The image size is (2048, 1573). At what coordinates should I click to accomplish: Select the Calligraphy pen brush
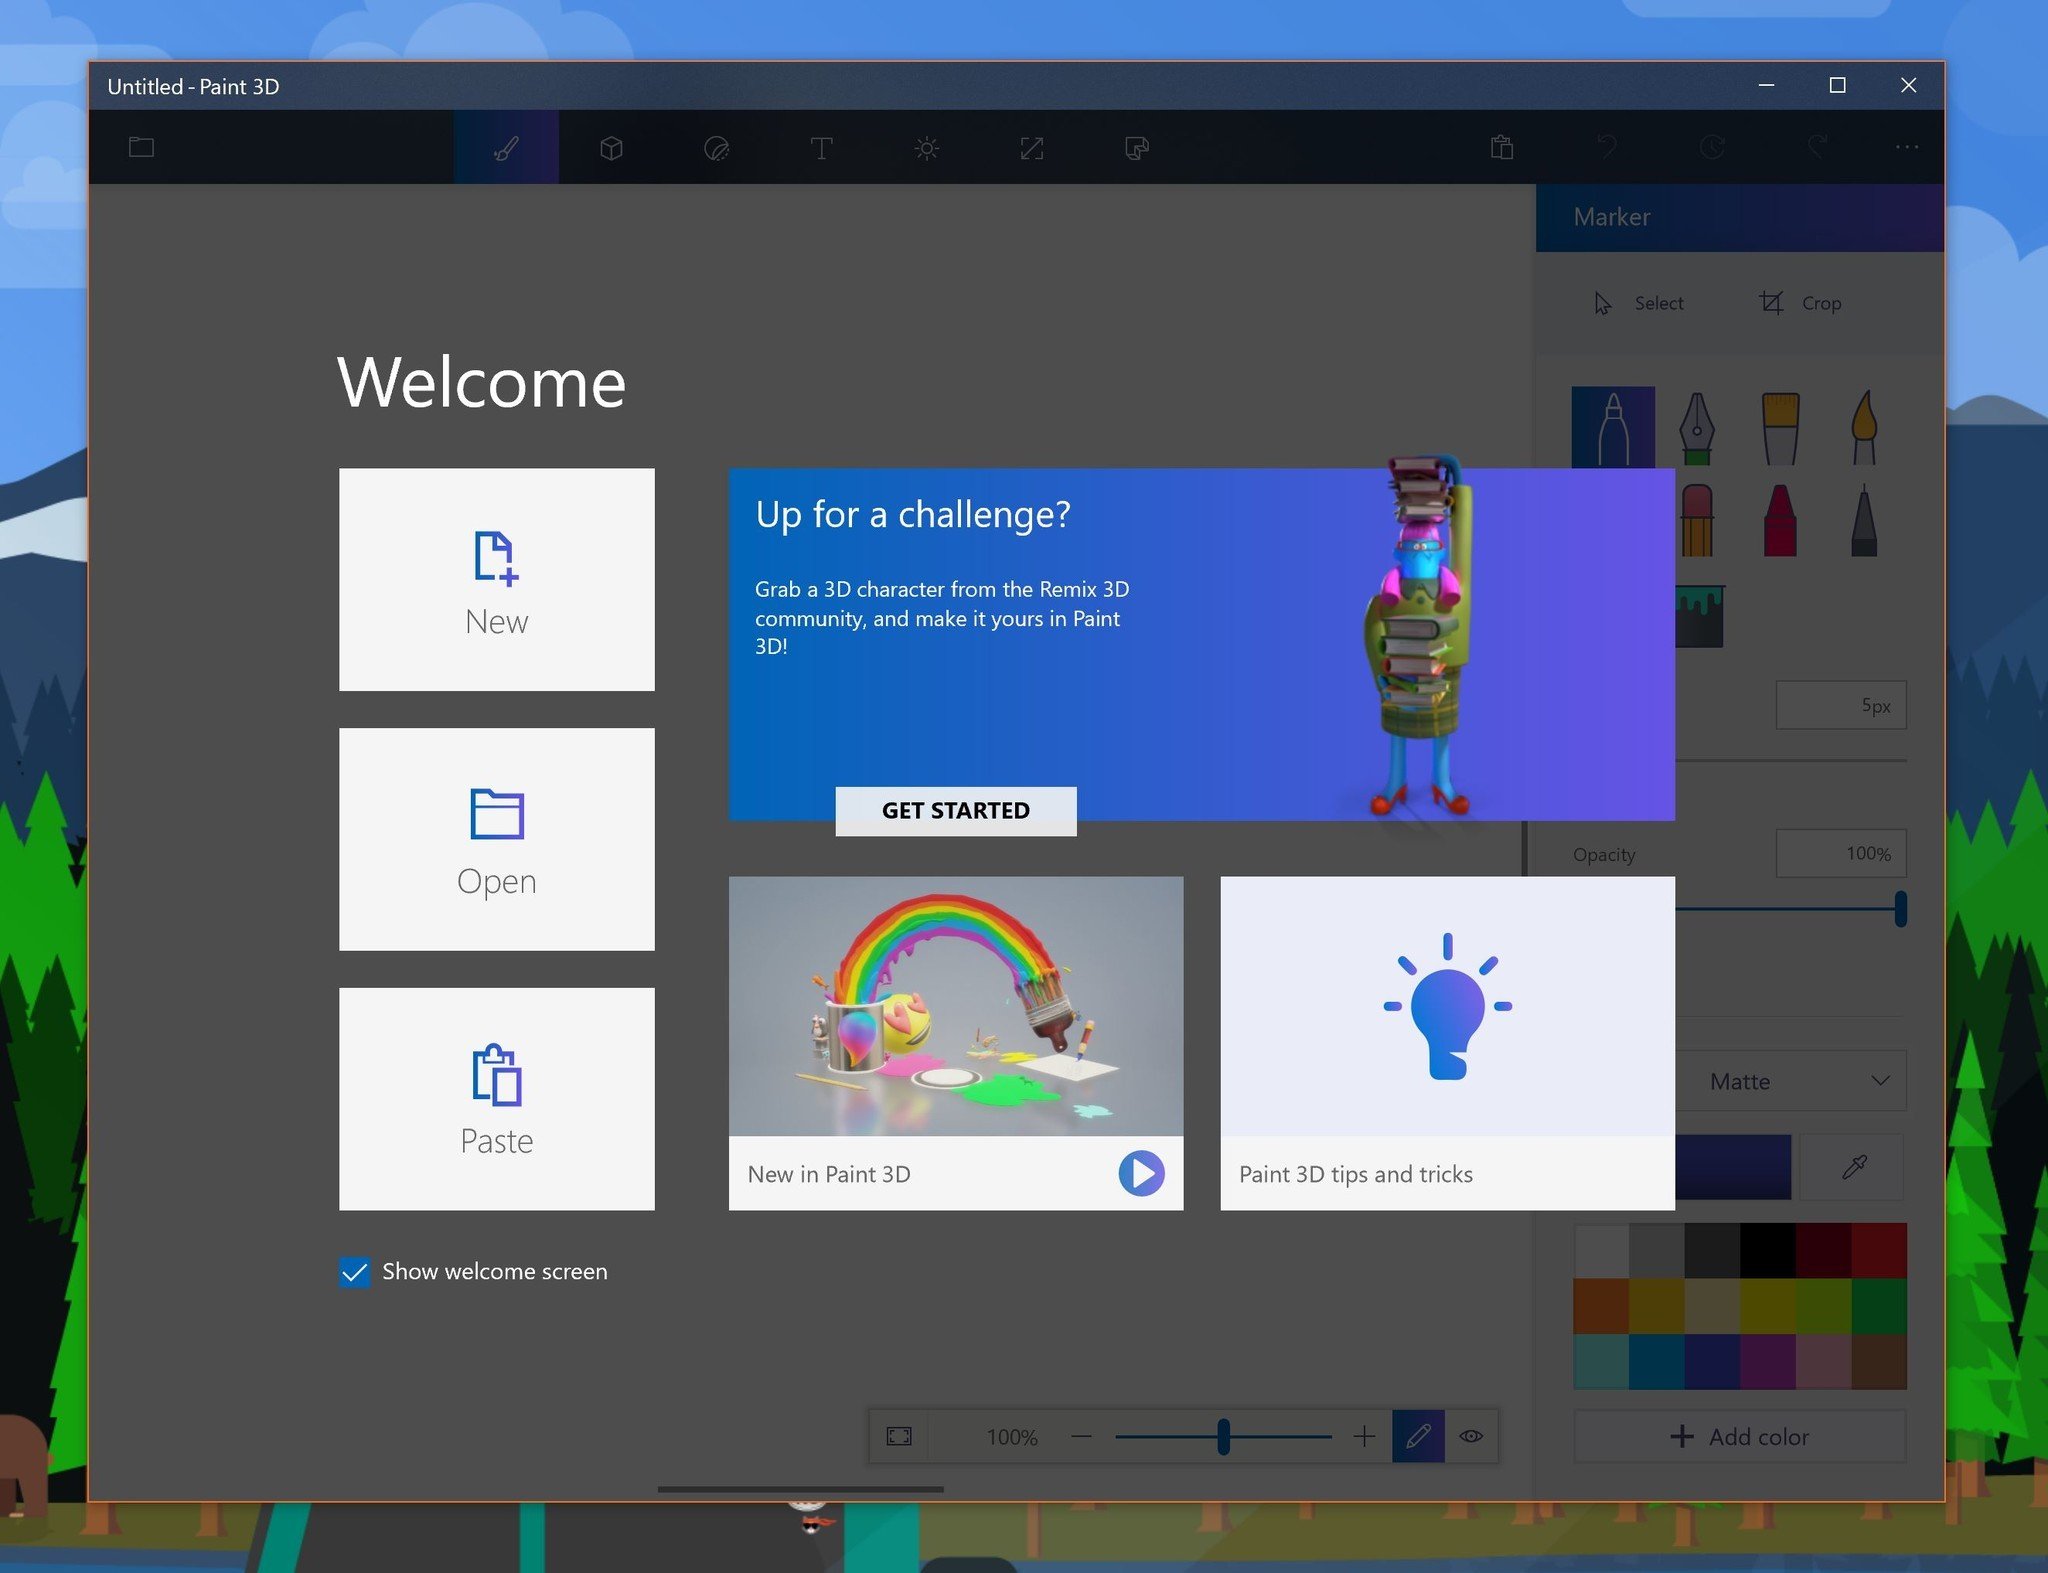click(1696, 428)
